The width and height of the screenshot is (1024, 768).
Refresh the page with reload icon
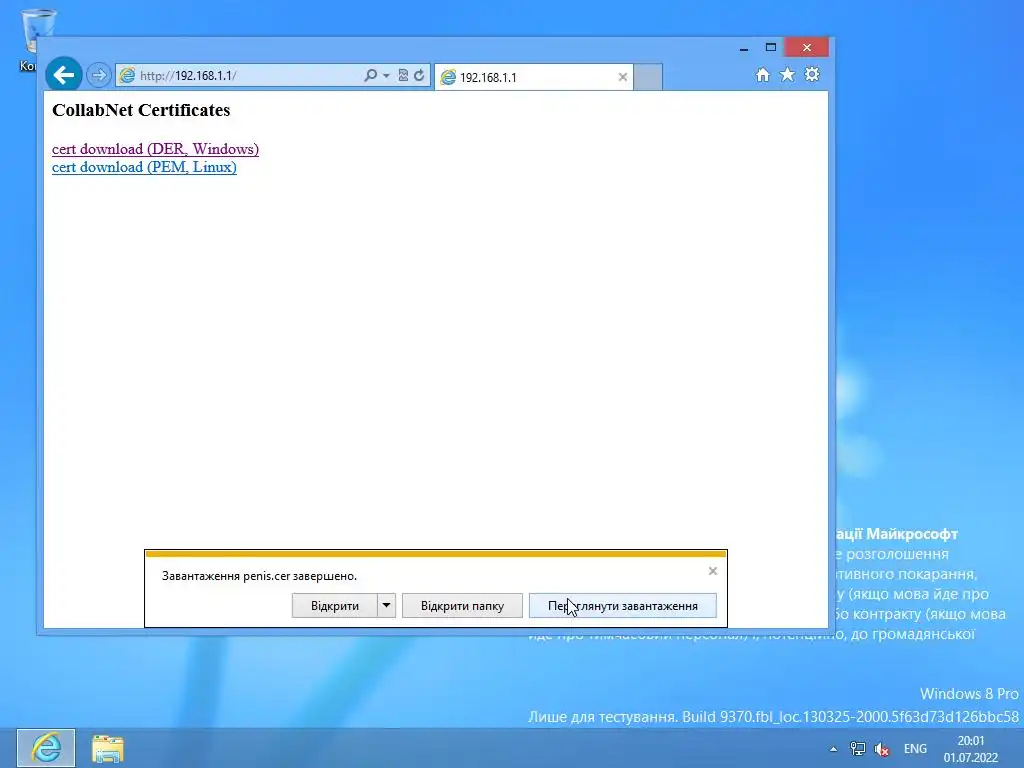pyautogui.click(x=419, y=75)
